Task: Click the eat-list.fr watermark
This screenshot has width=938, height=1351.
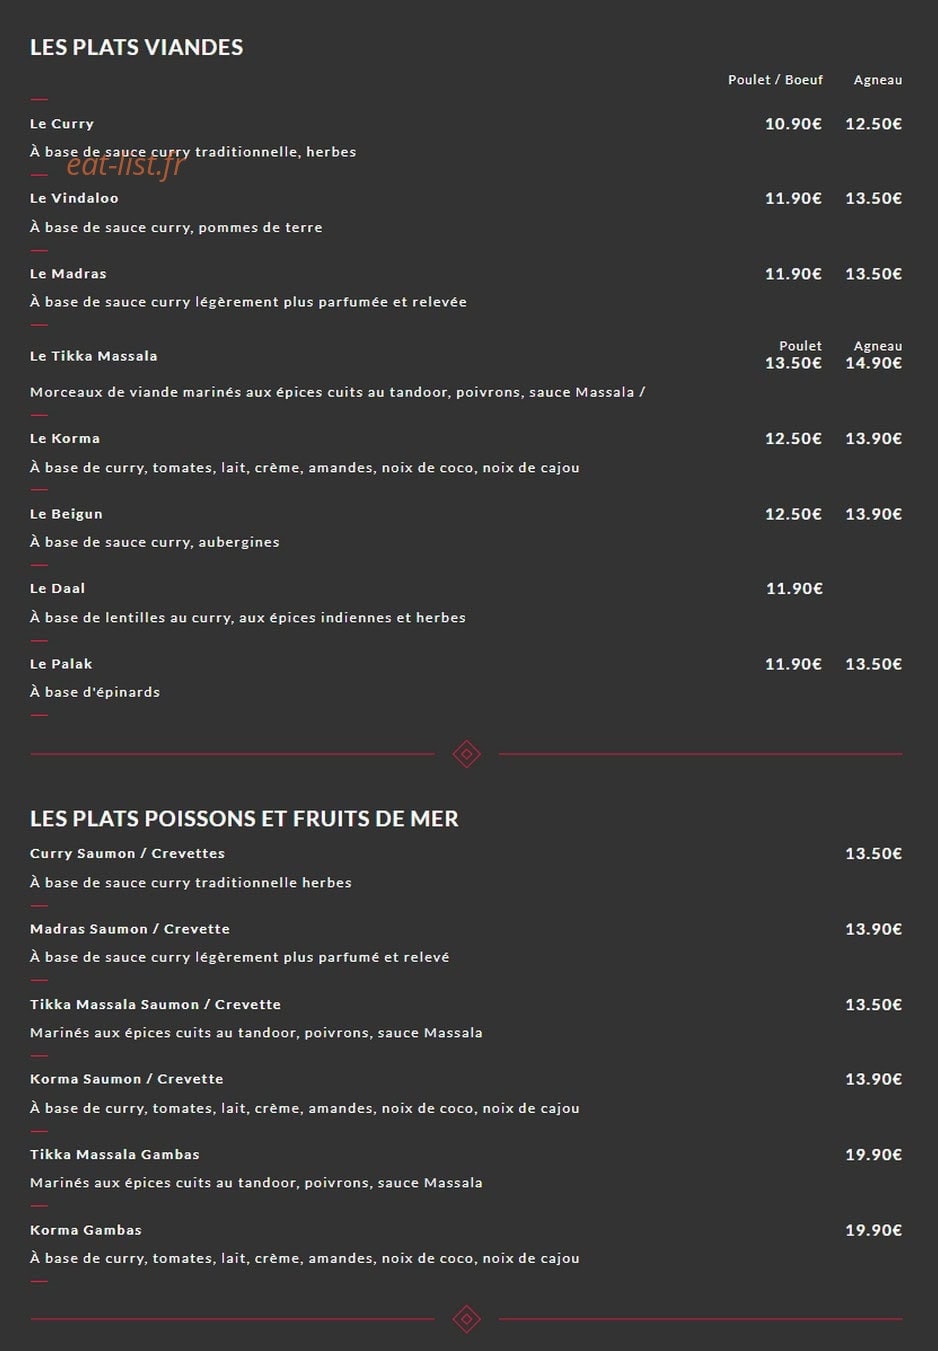Action: (x=126, y=164)
